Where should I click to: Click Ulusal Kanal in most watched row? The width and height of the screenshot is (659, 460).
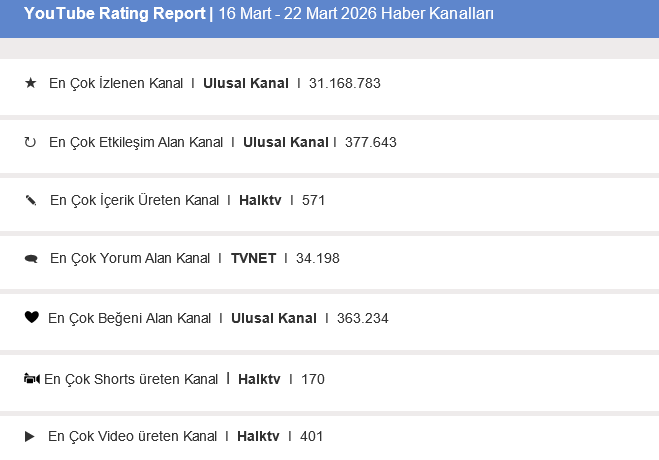pyautogui.click(x=245, y=84)
